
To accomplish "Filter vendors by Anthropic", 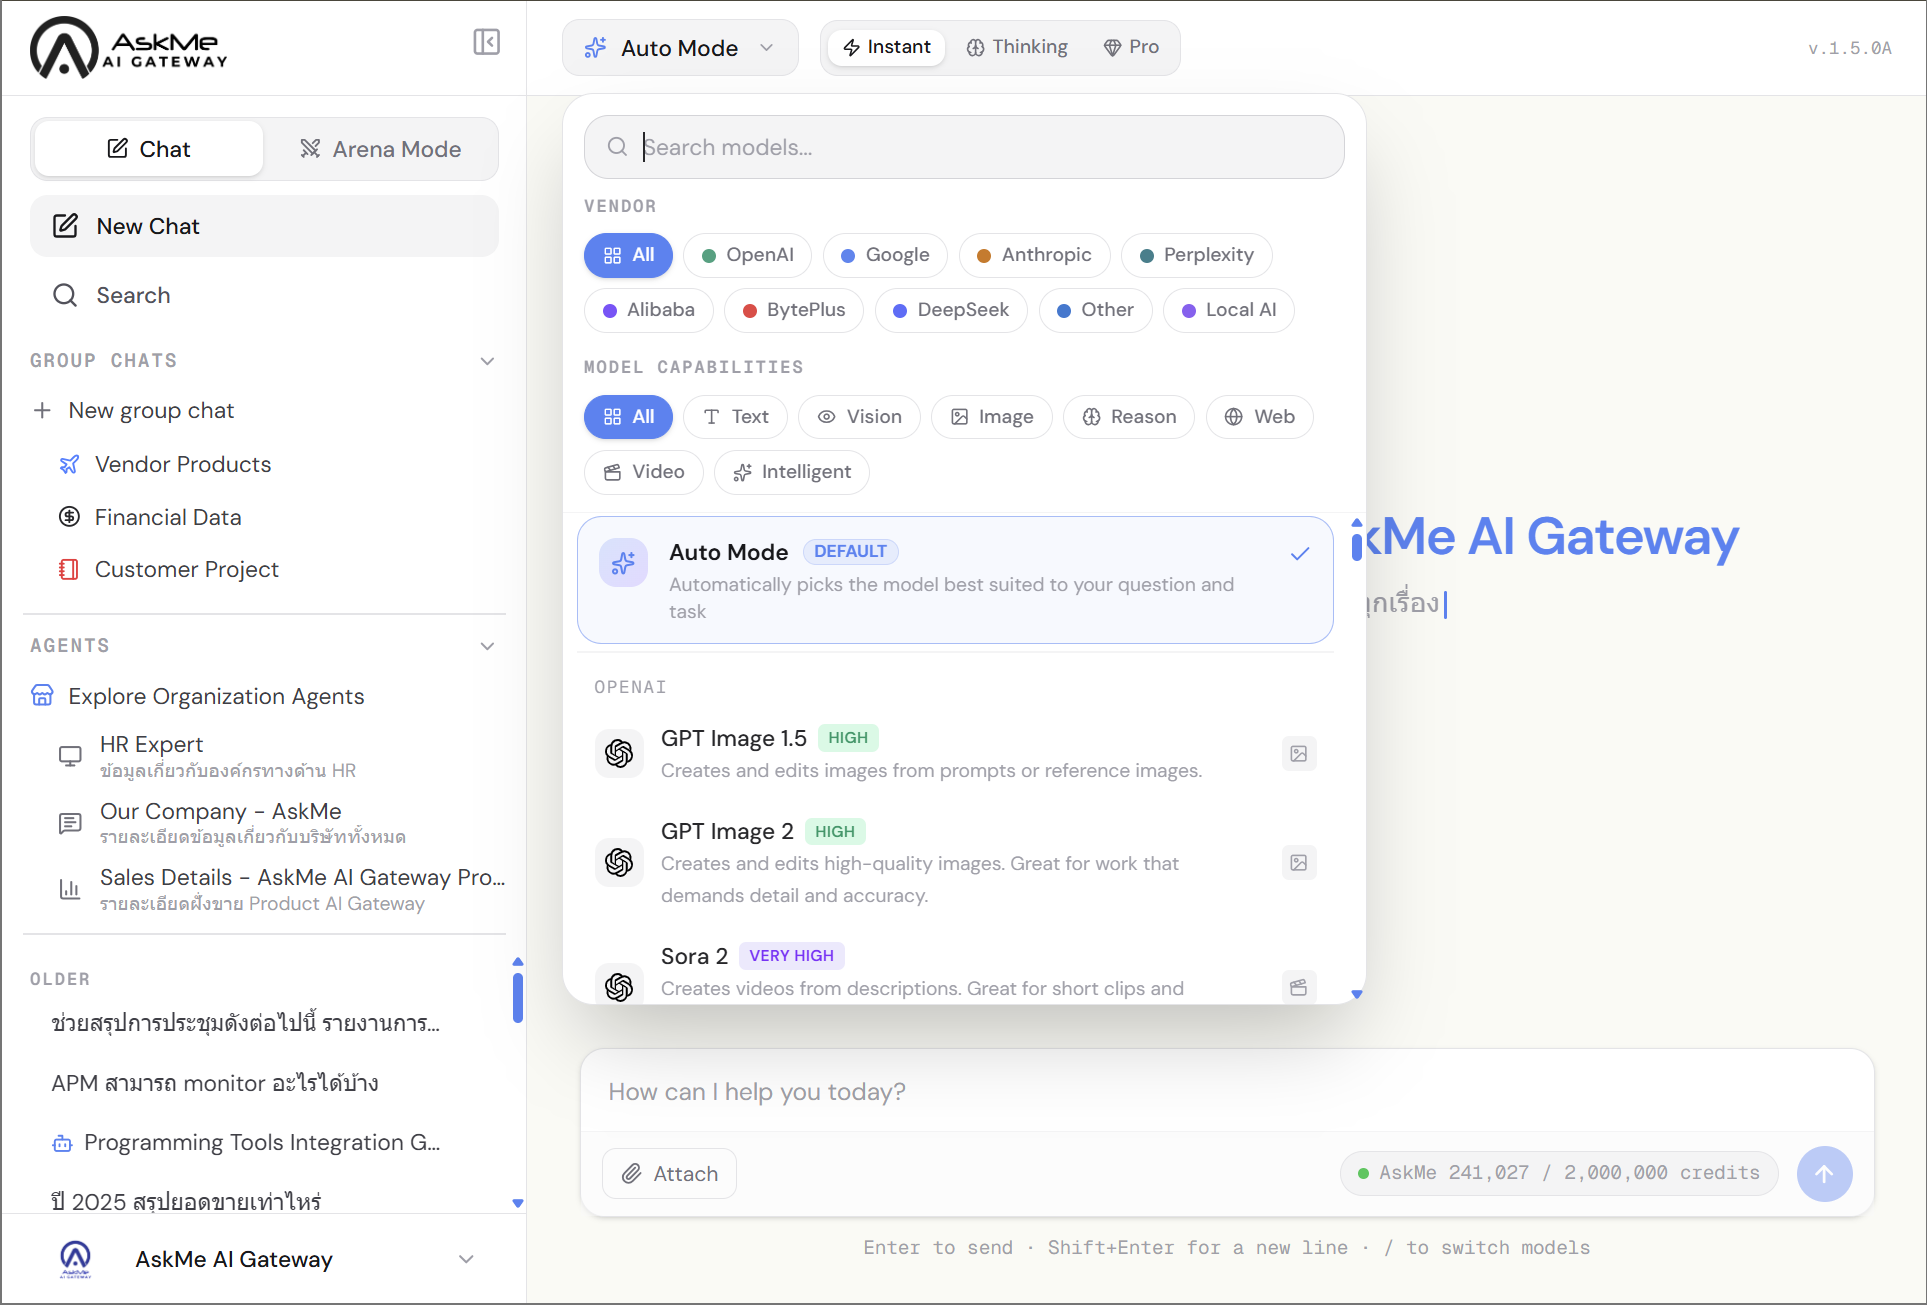I will tap(1034, 255).
